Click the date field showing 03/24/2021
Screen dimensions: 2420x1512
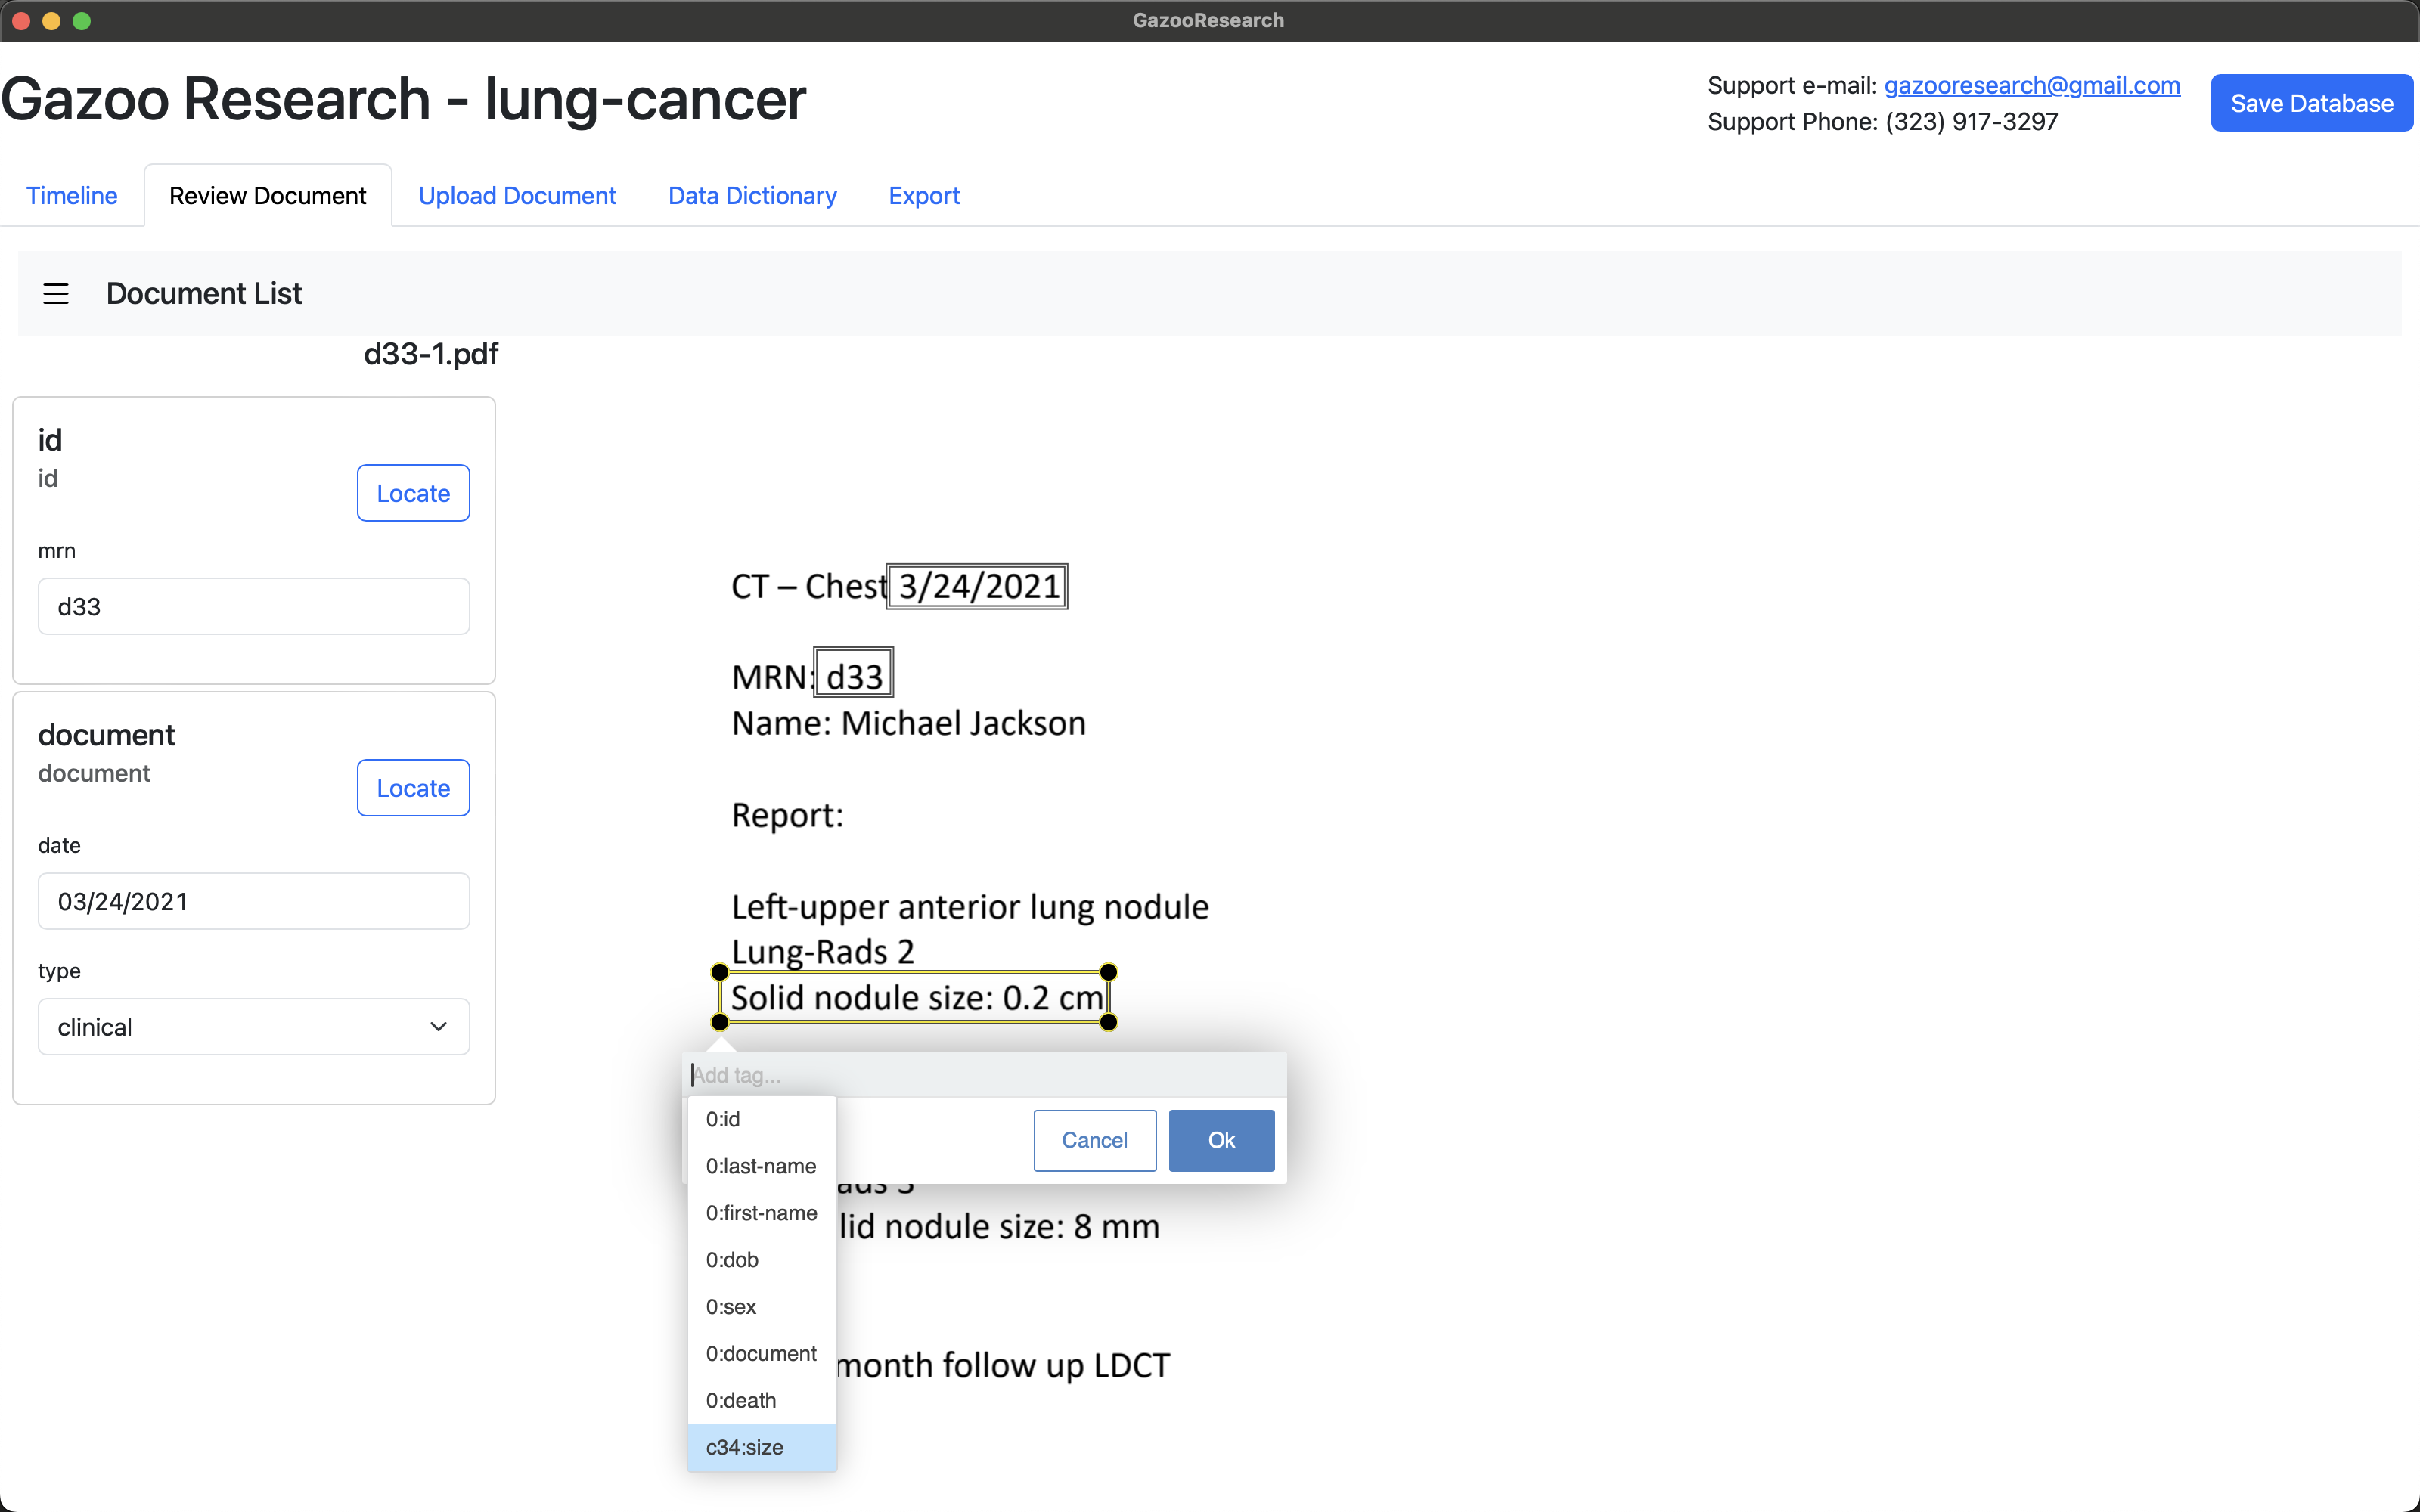(253, 901)
